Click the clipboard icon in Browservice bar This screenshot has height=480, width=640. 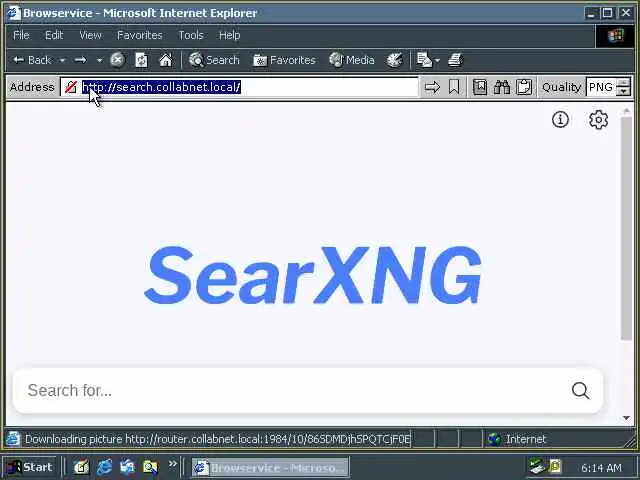click(x=524, y=87)
